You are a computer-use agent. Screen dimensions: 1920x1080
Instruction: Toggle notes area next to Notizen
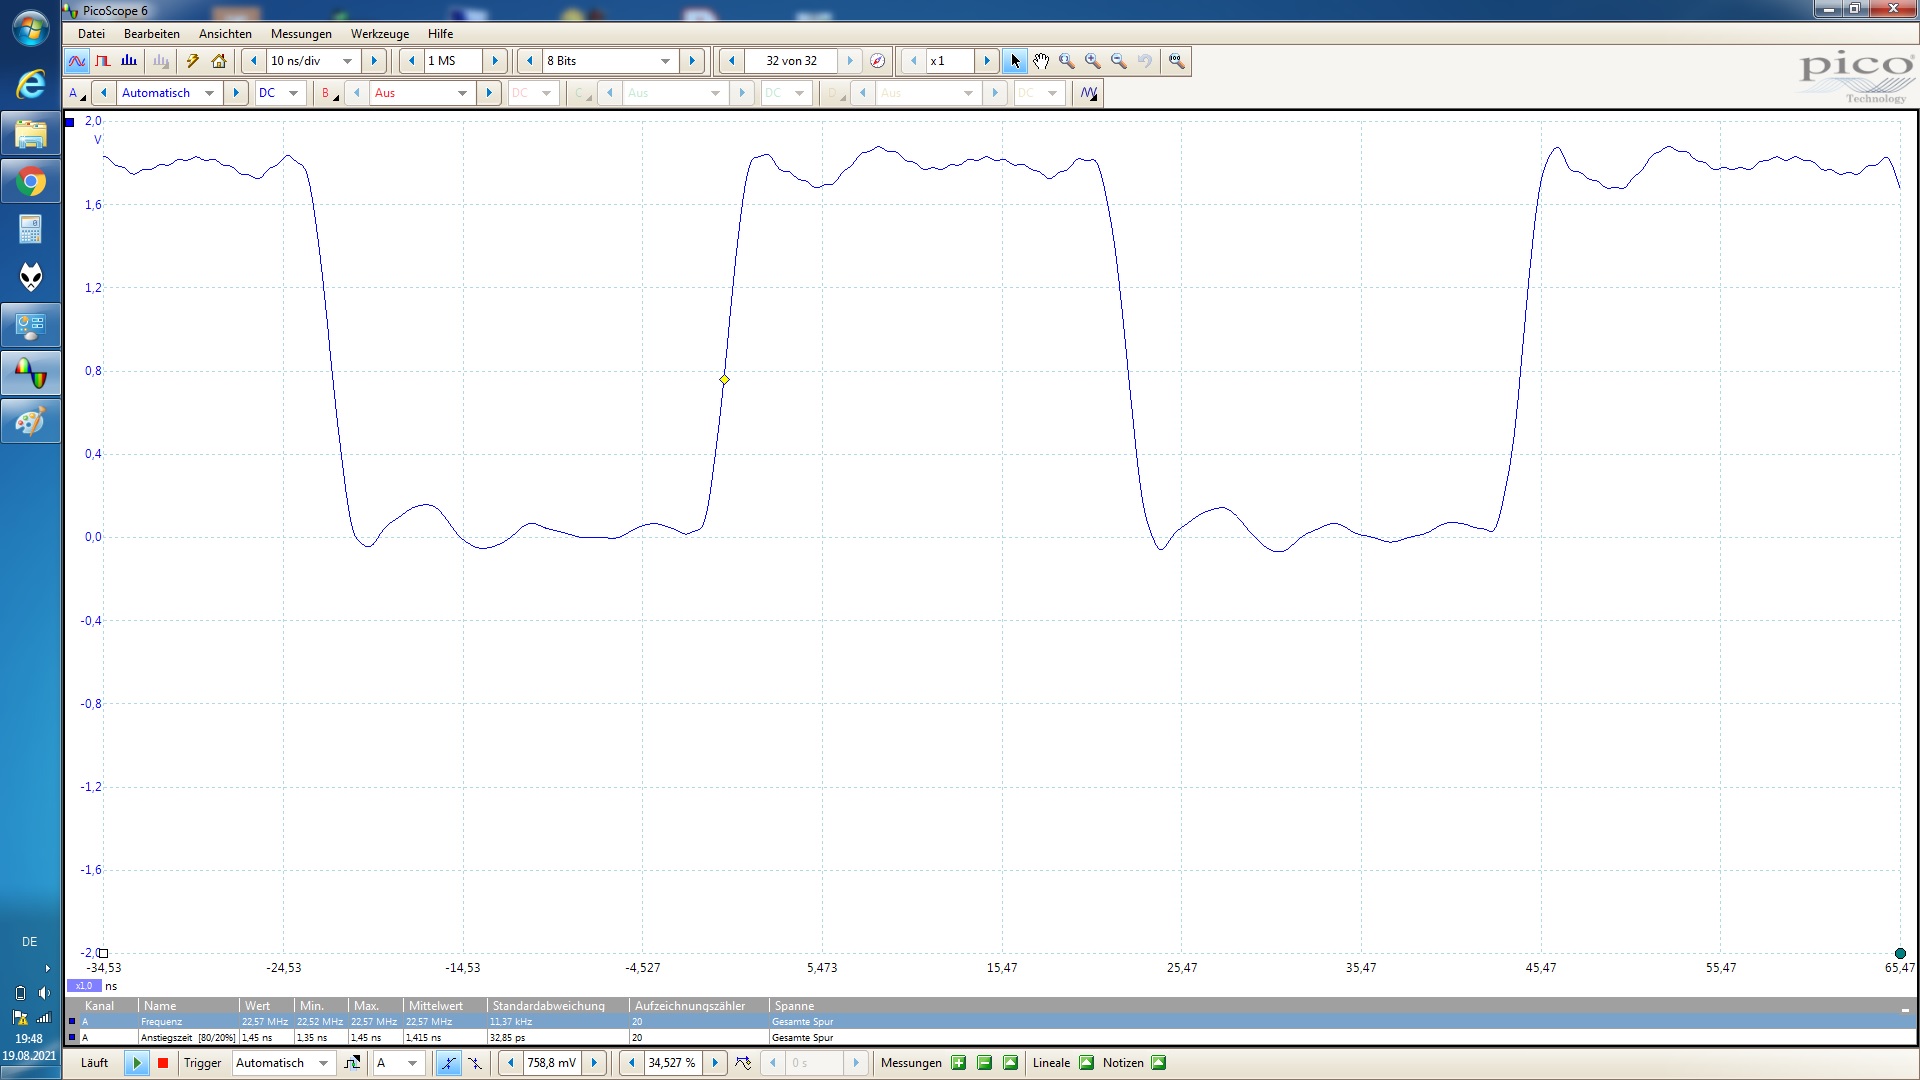coord(1159,1063)
